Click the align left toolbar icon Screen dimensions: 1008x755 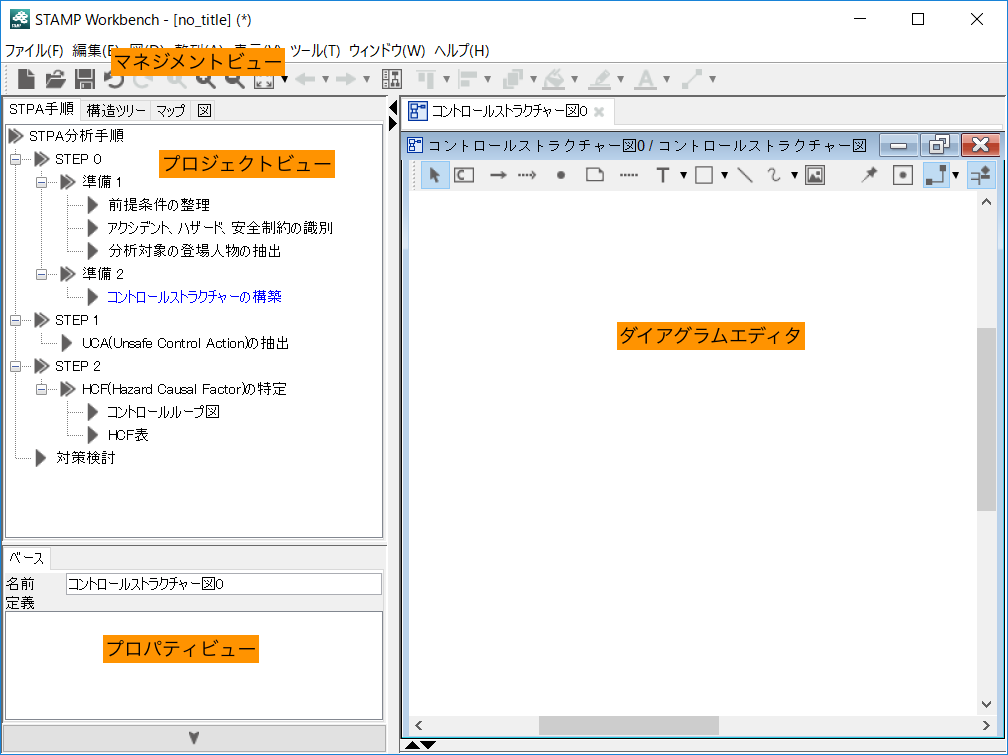coord(468,79)
